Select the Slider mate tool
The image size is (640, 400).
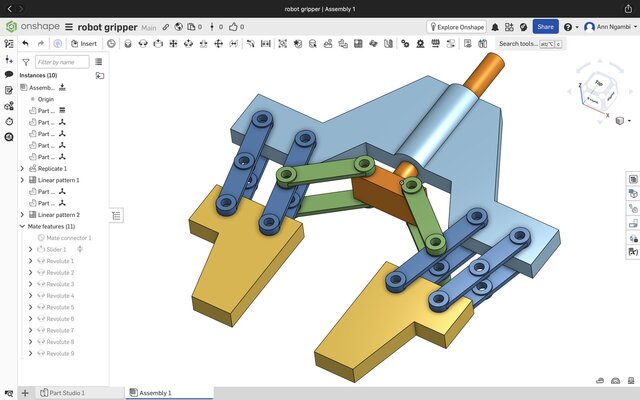158,44
